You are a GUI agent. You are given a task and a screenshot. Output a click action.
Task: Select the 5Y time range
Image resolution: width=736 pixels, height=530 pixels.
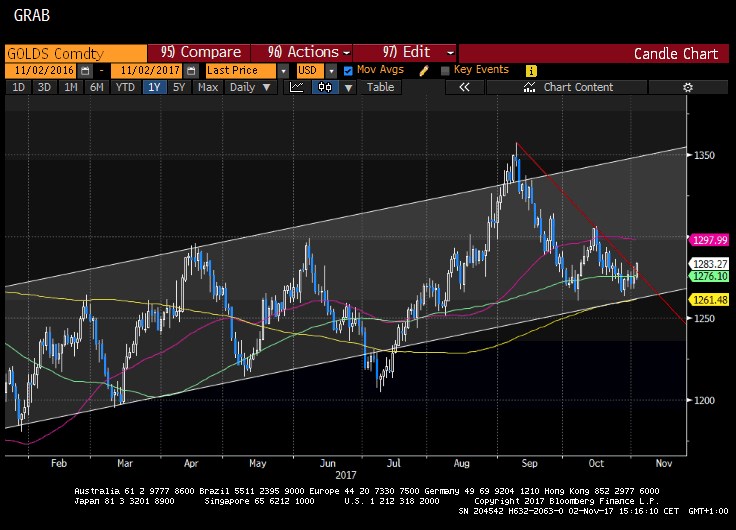coord(179,88)
